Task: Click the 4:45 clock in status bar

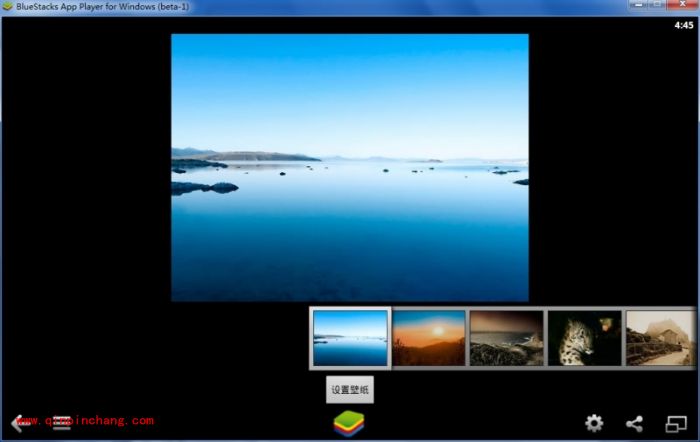Action: [x=683, y=25]
